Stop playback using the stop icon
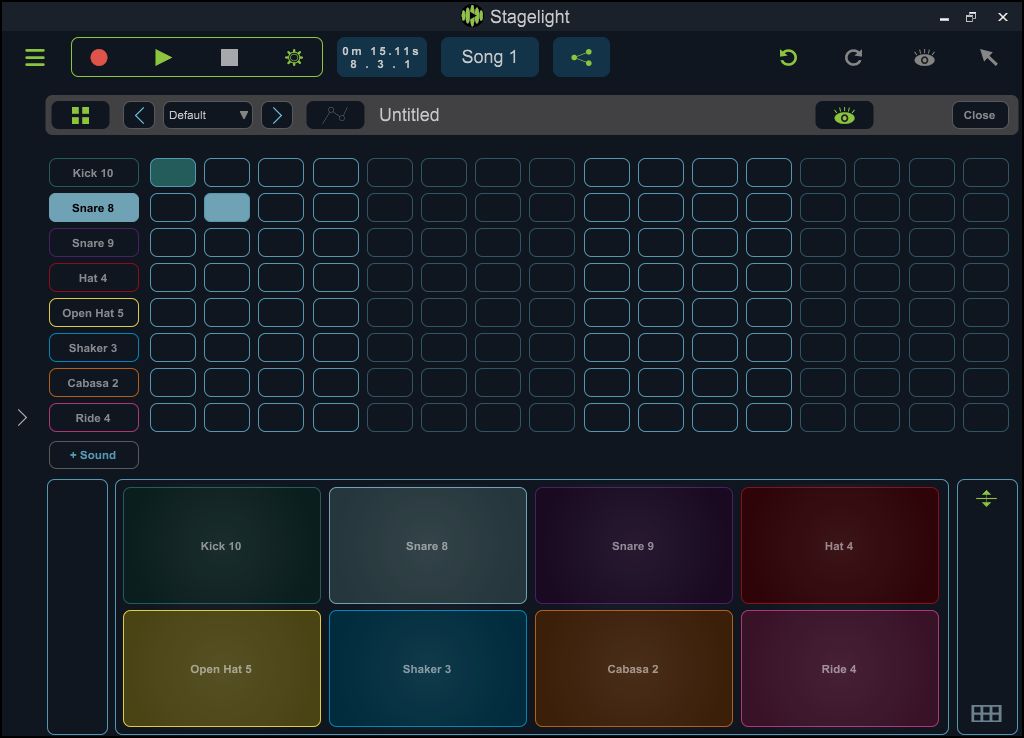1024x738 pixels. [x=228, y=57]
